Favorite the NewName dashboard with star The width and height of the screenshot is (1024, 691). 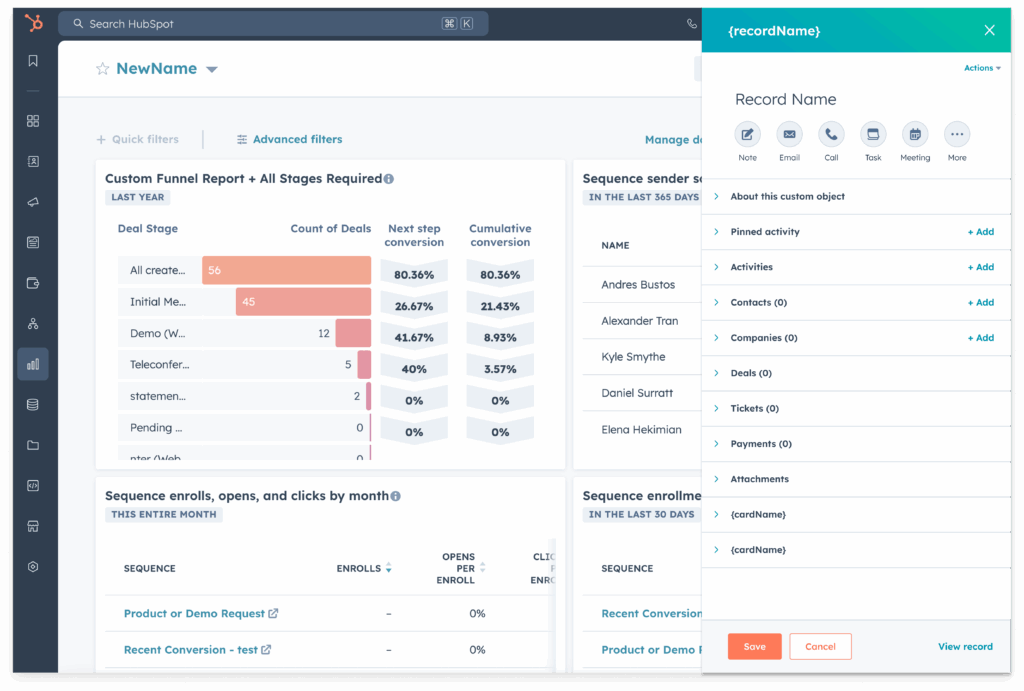(x=103, y=69)
